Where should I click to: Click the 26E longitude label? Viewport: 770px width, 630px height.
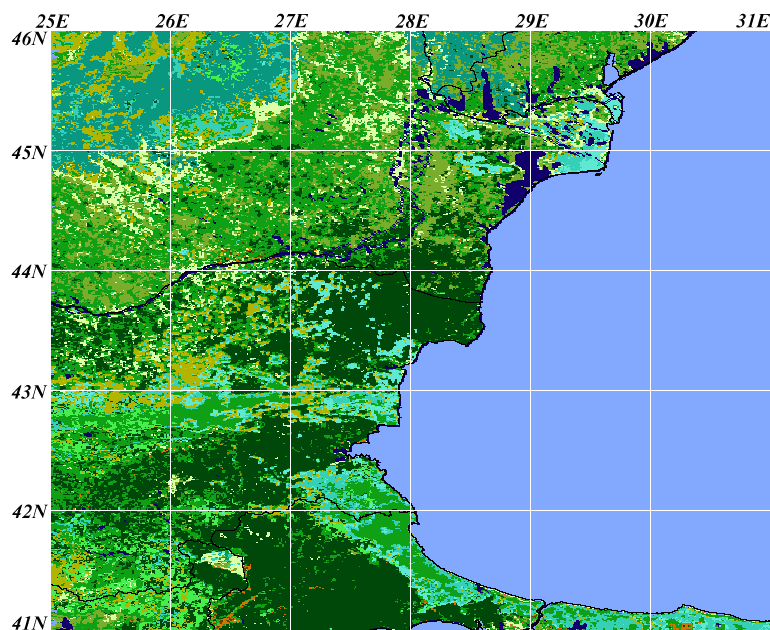coord(172,22)
